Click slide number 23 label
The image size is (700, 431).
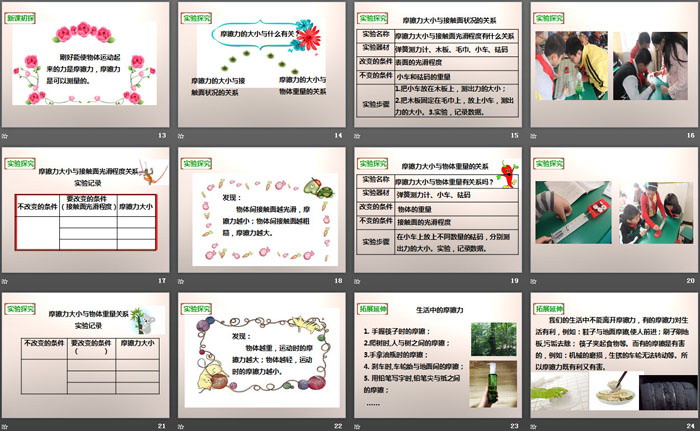[515, 426]
